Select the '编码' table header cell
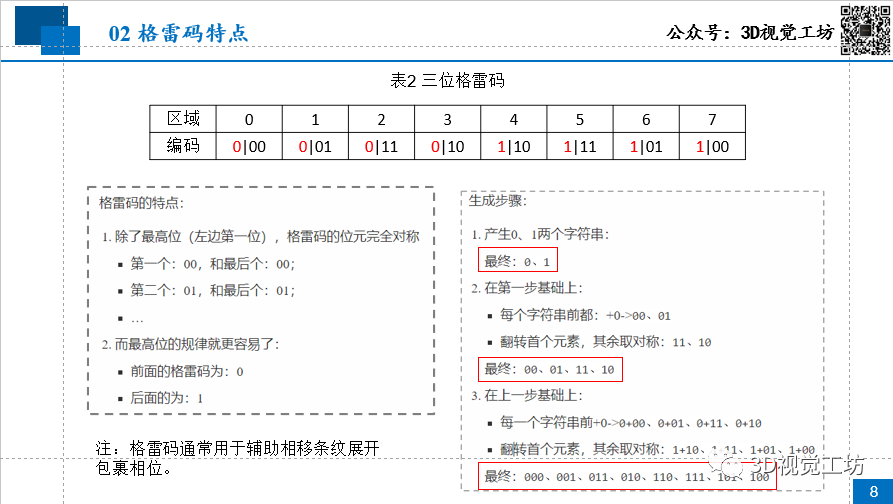This screenshot has width=893, height=504. click(183, 146)
